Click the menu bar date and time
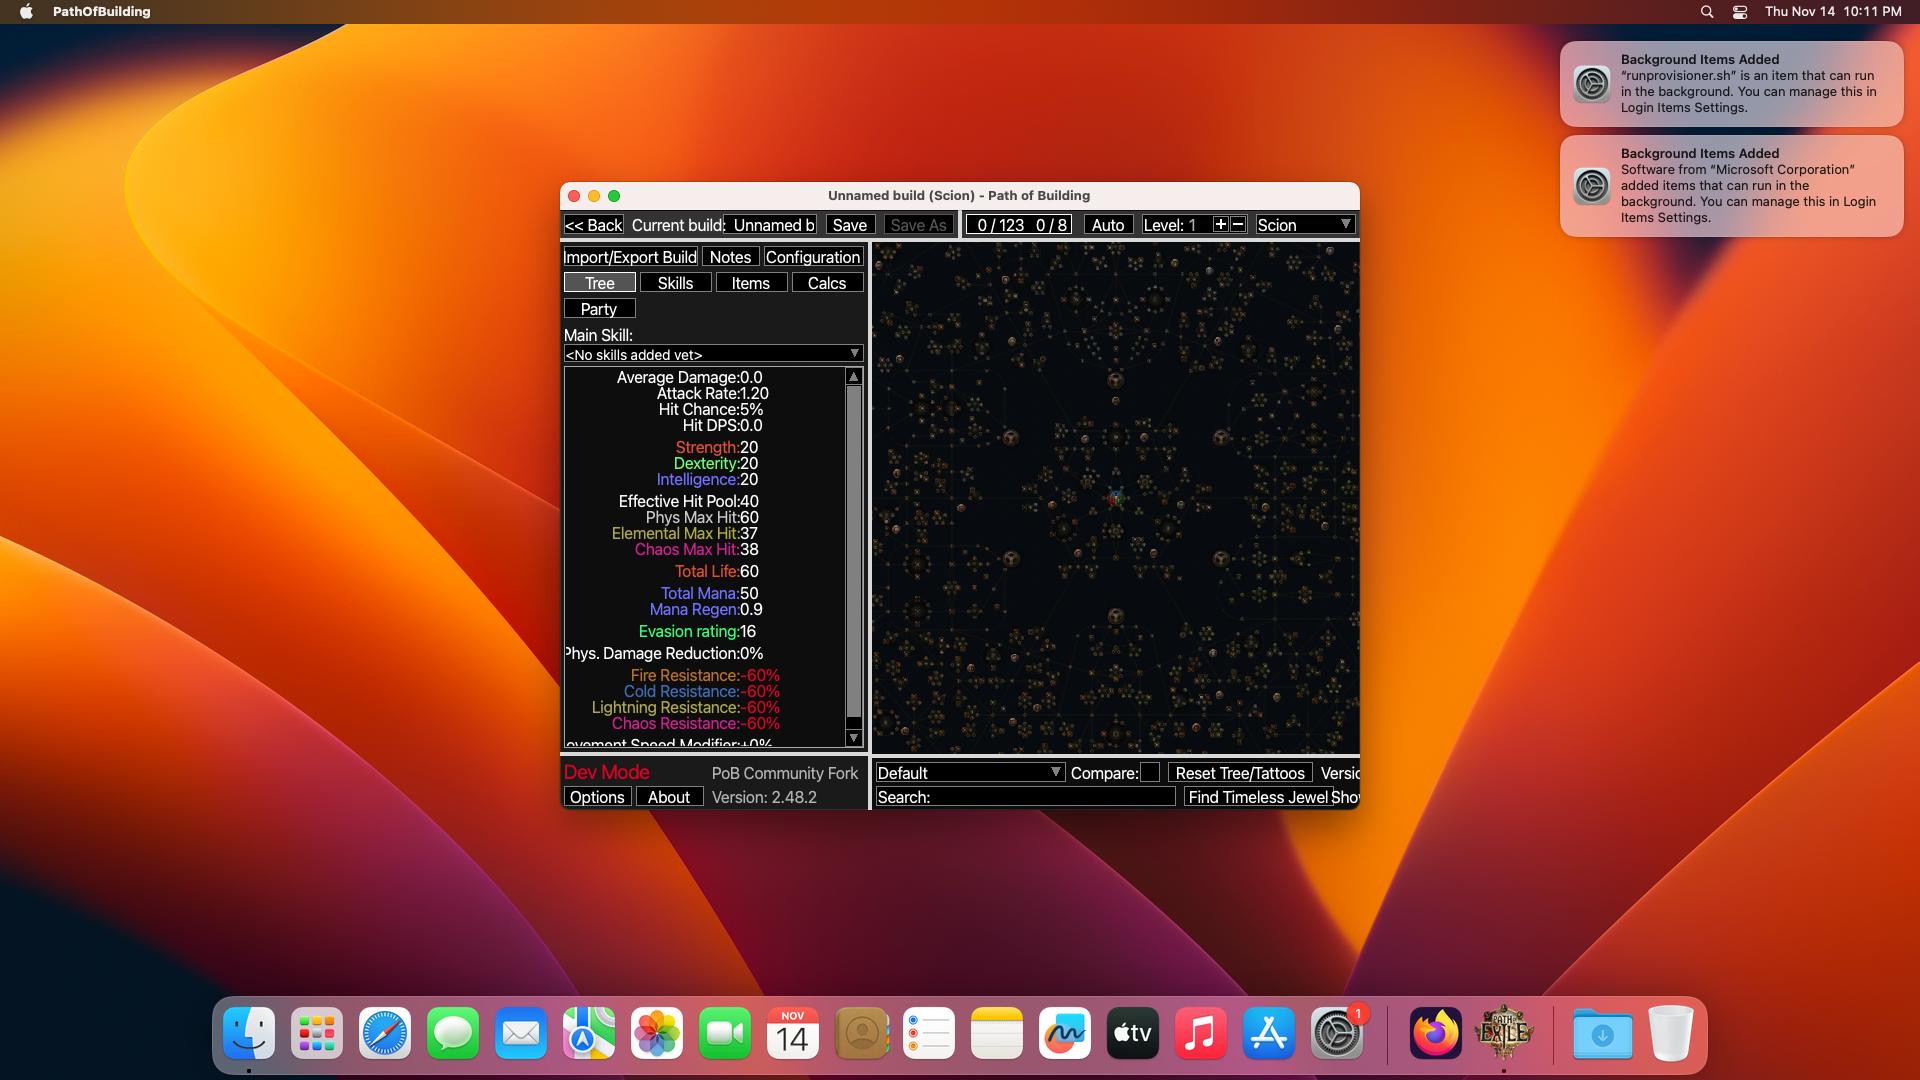Image resolution: width=1920 pixels, height=1080 pixels. (x=1833, y=12)
